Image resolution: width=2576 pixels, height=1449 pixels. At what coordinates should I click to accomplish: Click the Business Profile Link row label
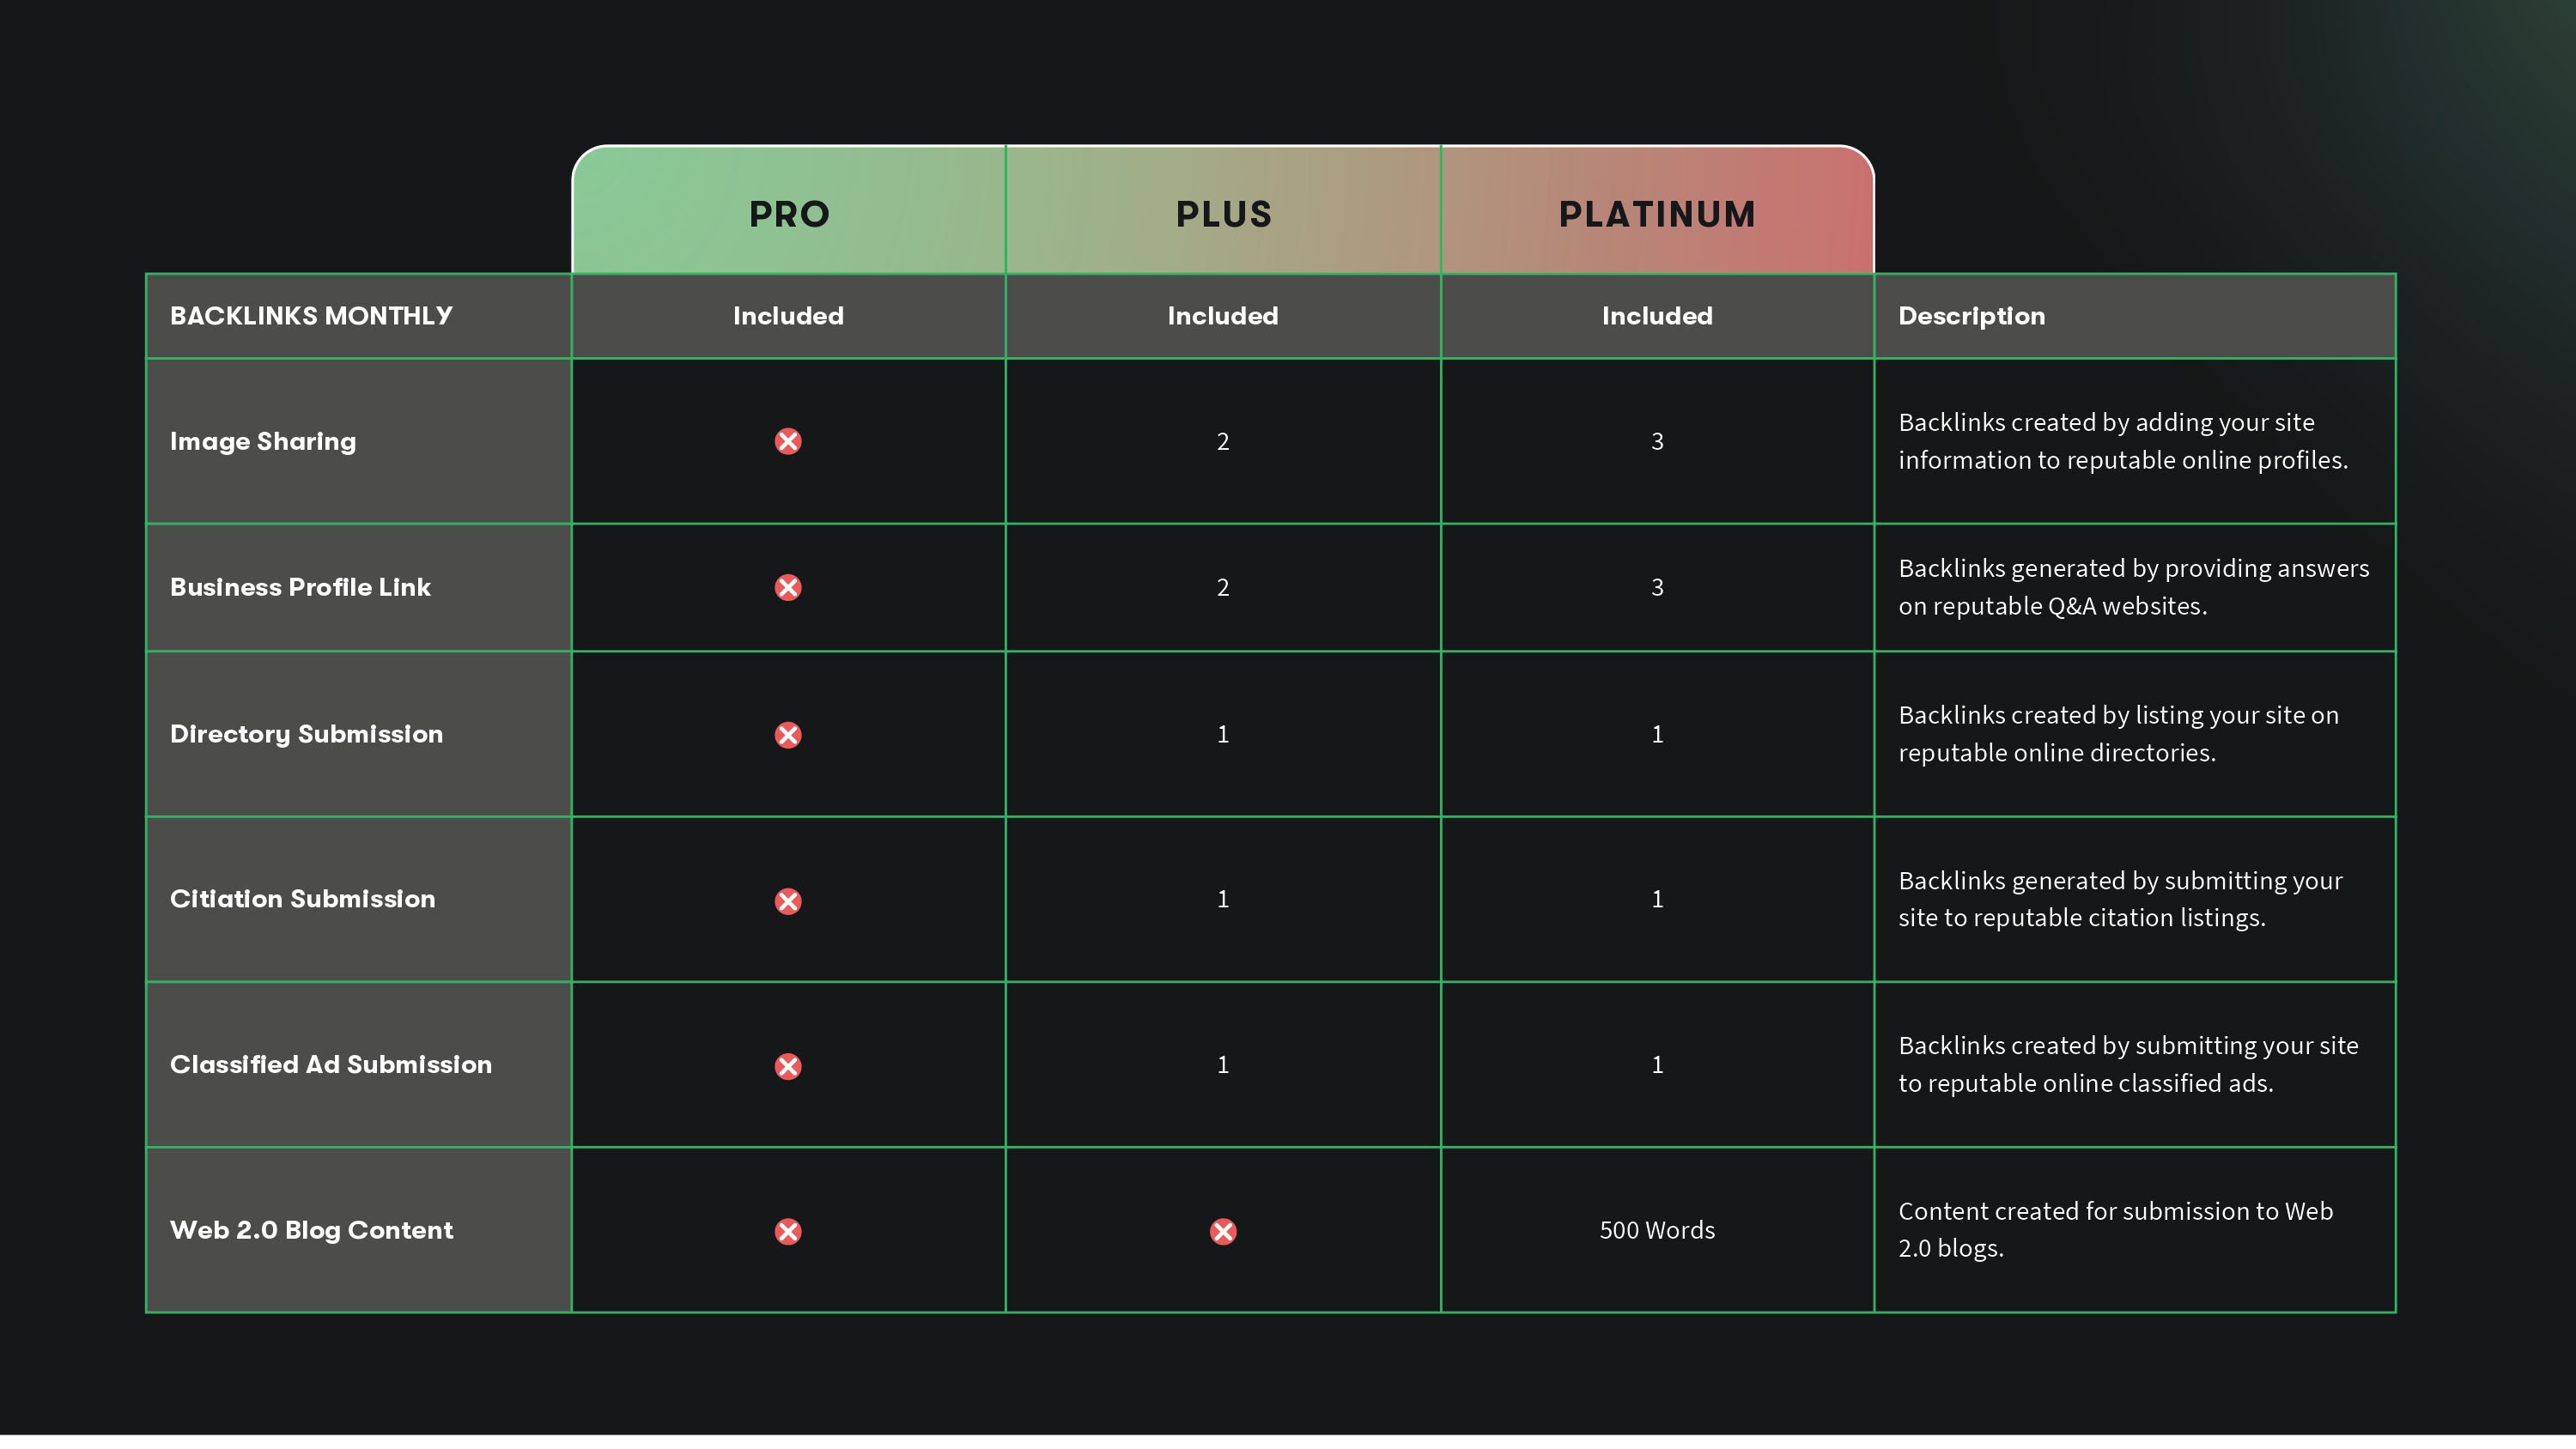(x=300, y=587)
